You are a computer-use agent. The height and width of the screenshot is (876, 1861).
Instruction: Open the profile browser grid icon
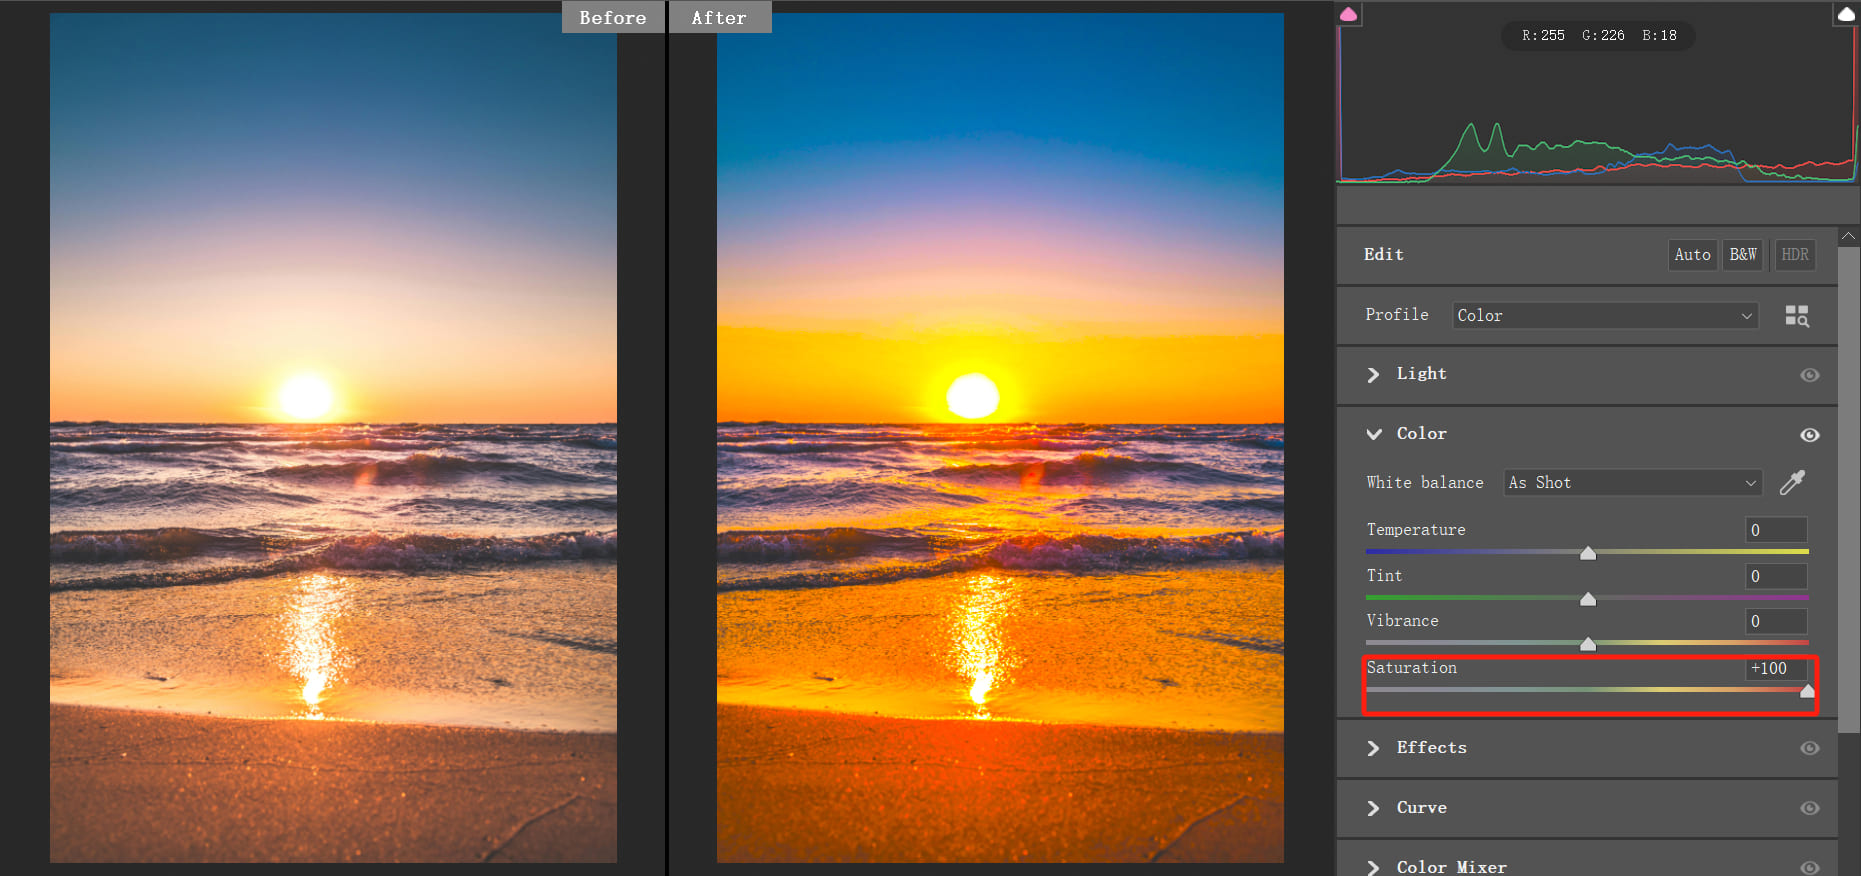point(1796,316)
